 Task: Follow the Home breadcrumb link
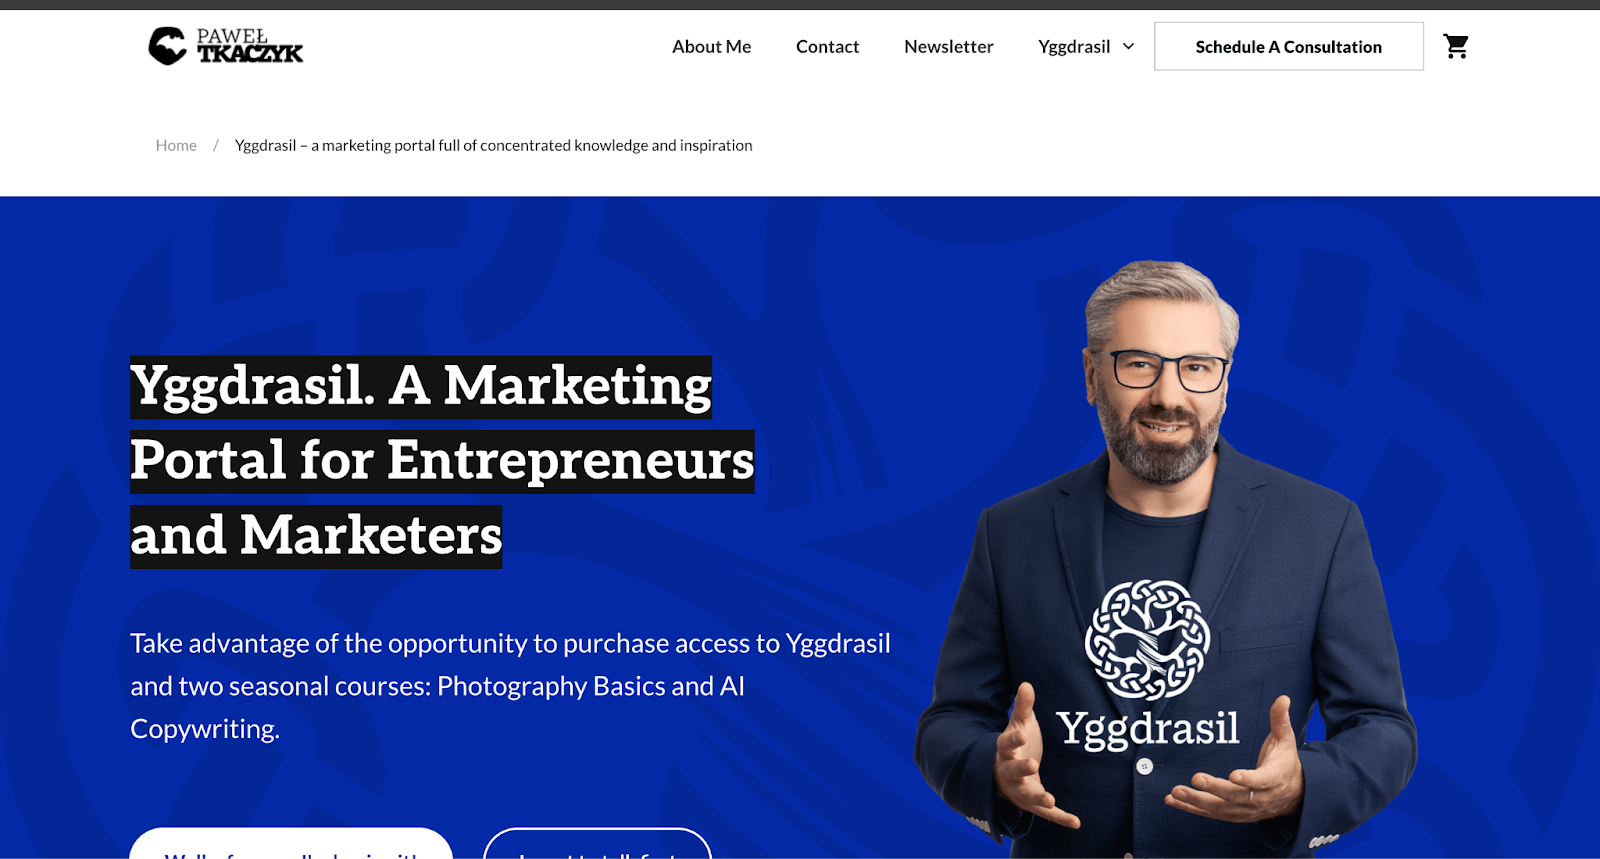[176, 145]
